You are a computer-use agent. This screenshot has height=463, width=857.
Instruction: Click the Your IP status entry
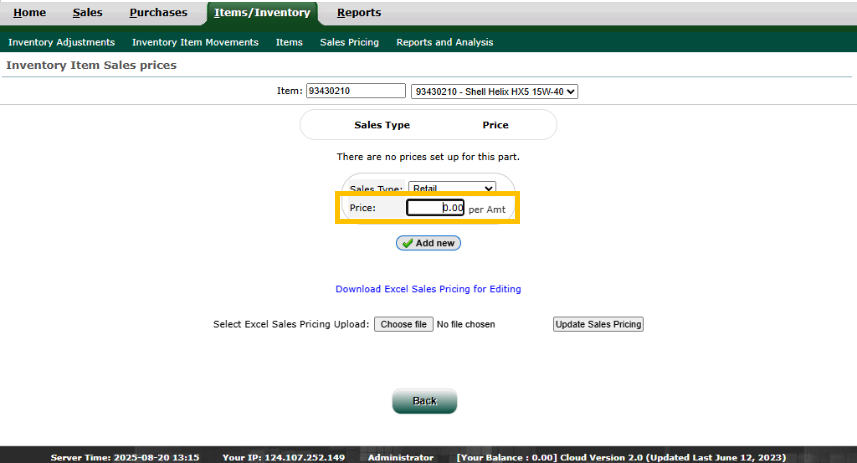pyautogui.click(x=284, y=458)
